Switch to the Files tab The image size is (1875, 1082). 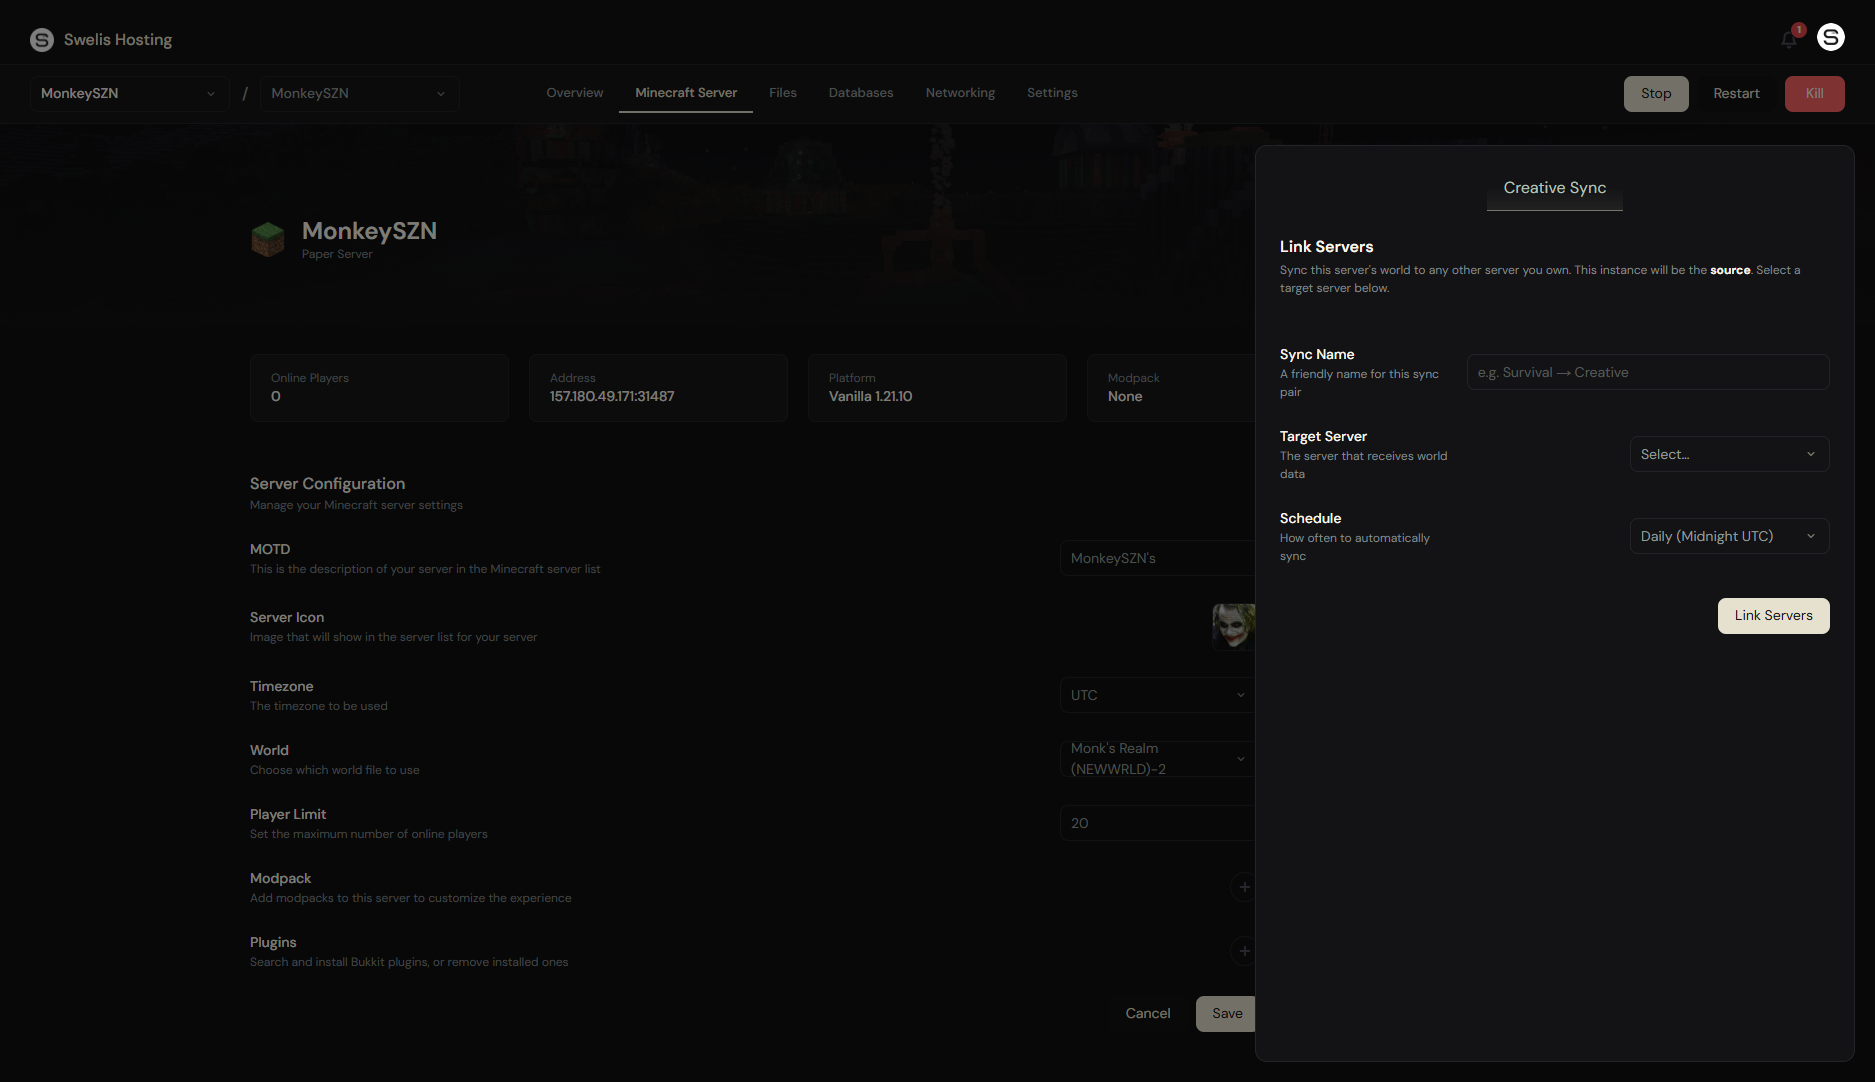click(x=782, y=93)
